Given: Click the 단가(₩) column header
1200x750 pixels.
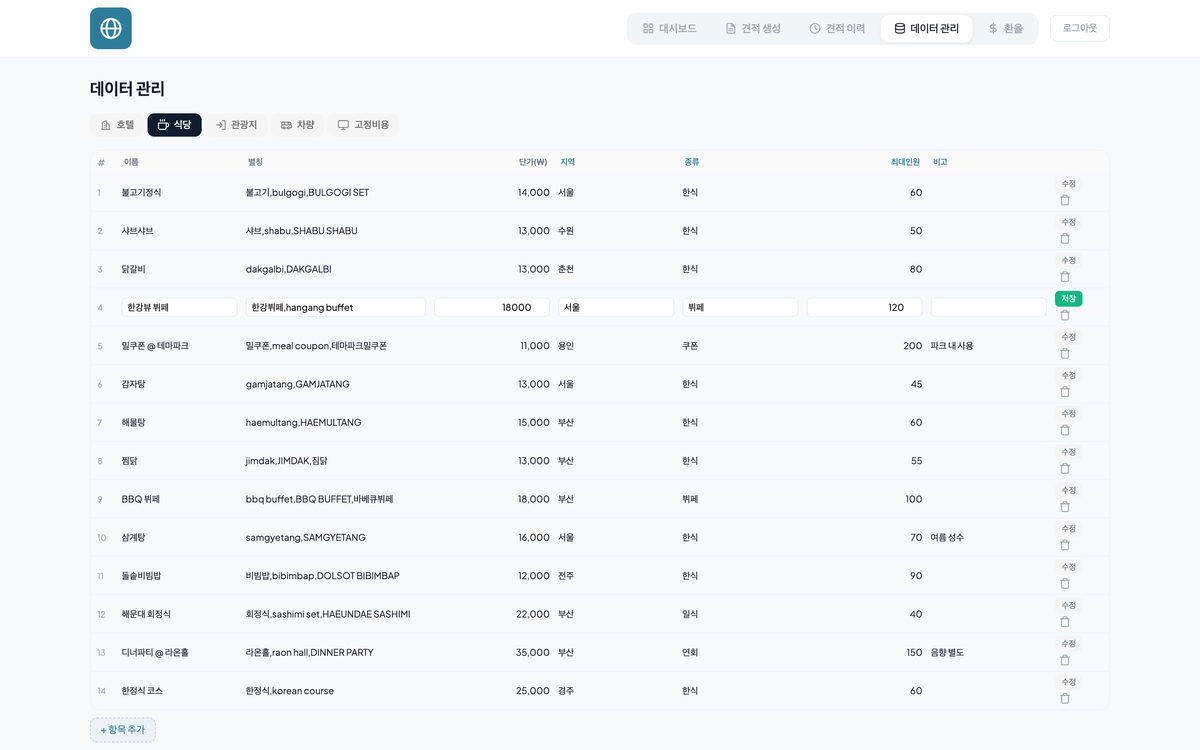Looking at the screenshot, I should [x=533, y=162].
